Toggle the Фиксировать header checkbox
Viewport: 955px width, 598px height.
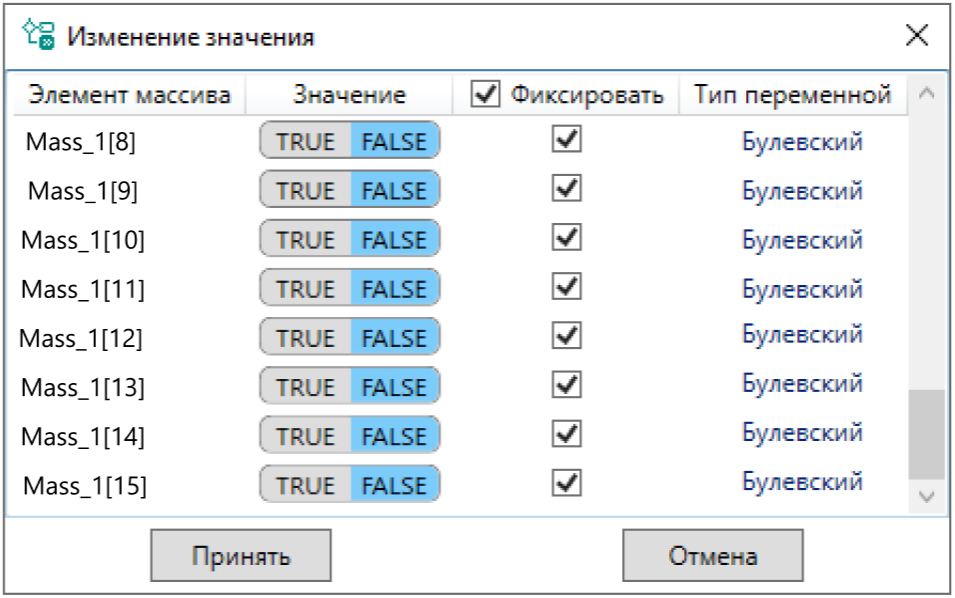[x=487, y=95]
